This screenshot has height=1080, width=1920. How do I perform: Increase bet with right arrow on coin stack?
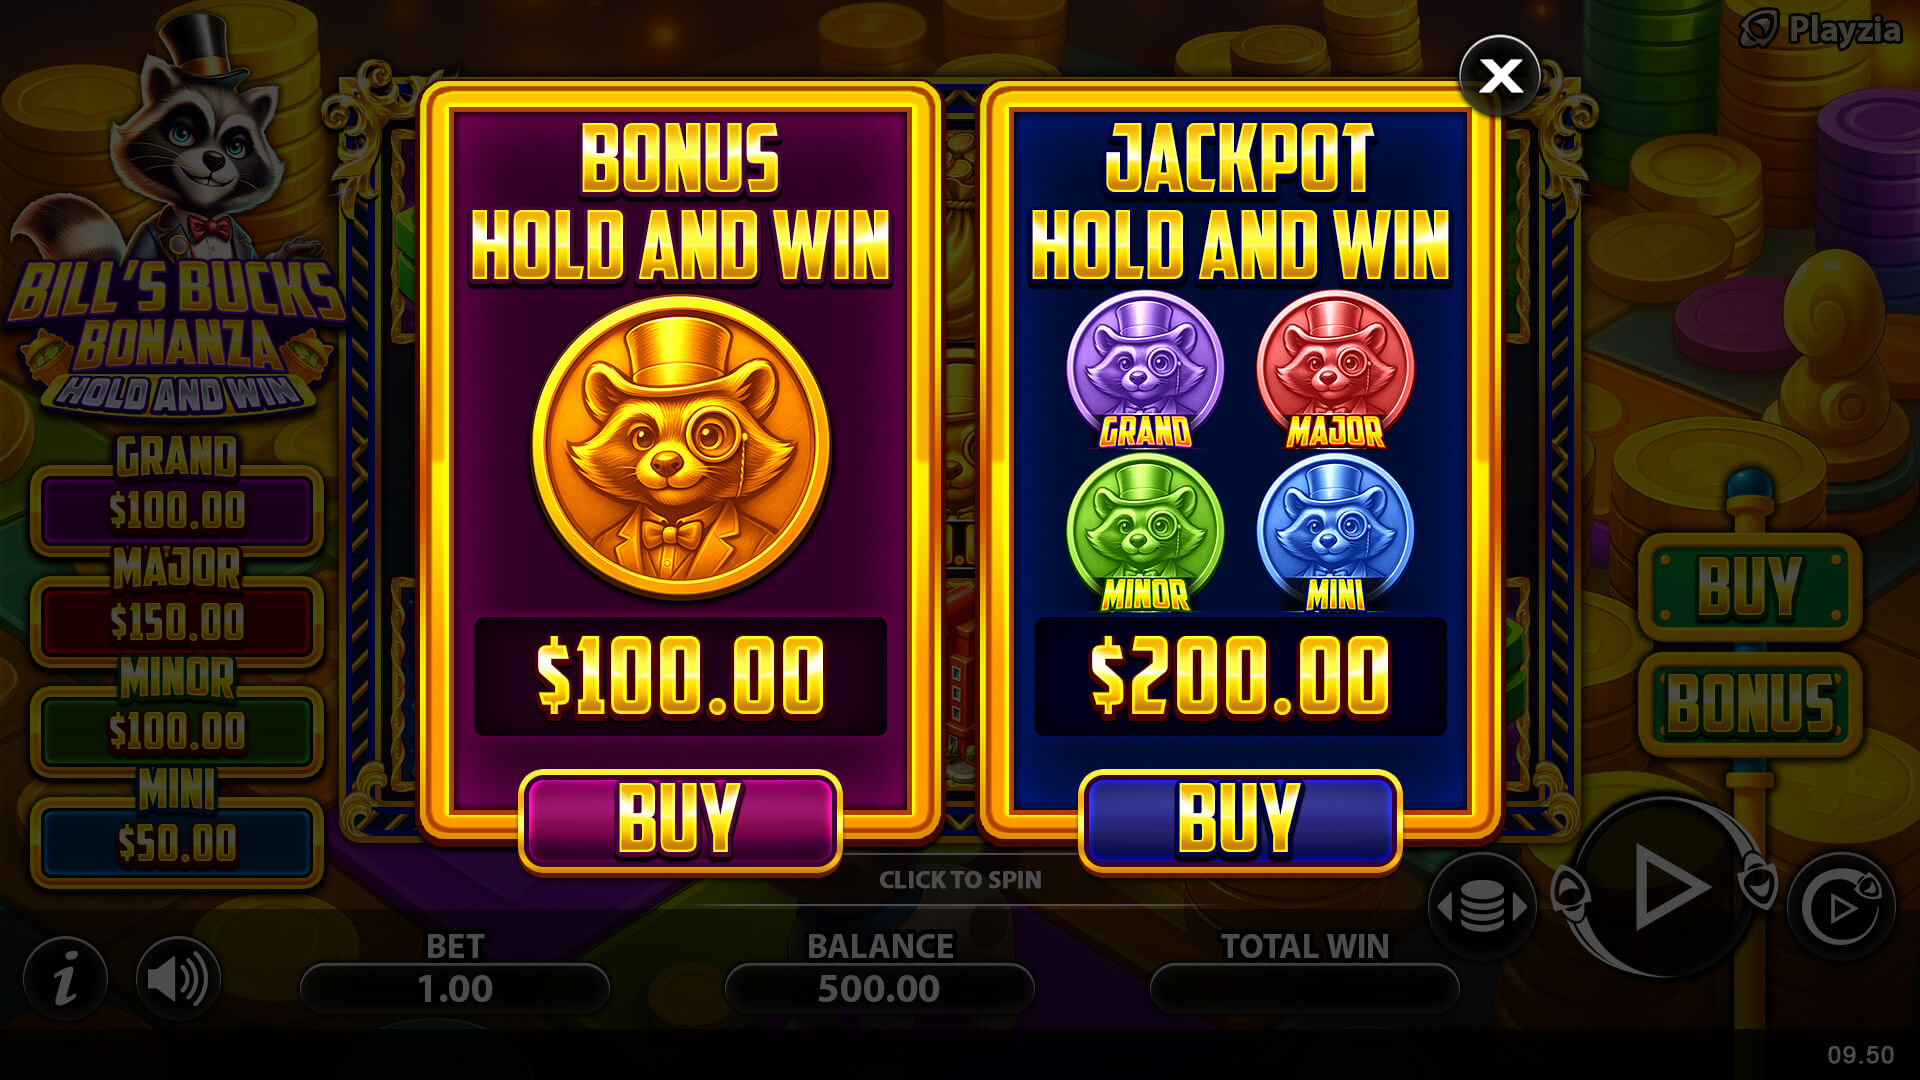tap(1520, 907)
